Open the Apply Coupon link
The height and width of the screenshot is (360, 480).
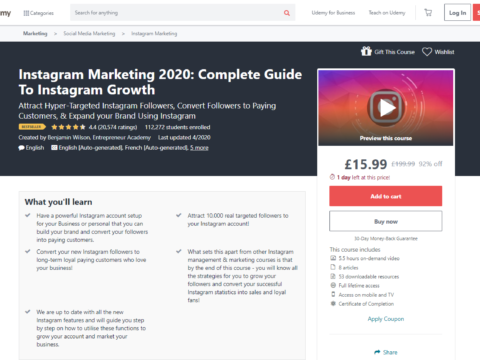tap(386, 319)
